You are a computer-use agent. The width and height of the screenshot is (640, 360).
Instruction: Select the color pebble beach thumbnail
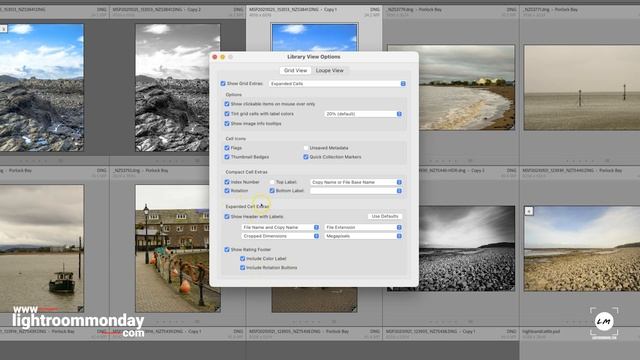582,249
